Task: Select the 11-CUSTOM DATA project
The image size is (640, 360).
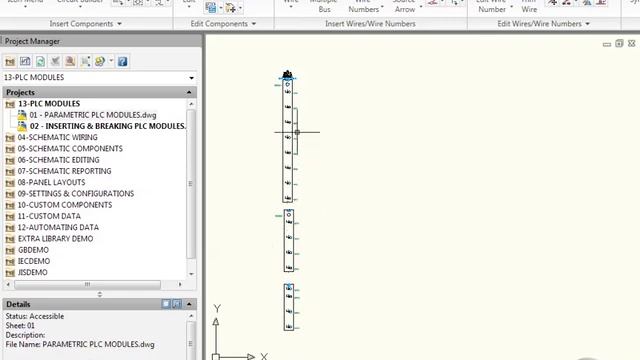Action: pos(49,216)
